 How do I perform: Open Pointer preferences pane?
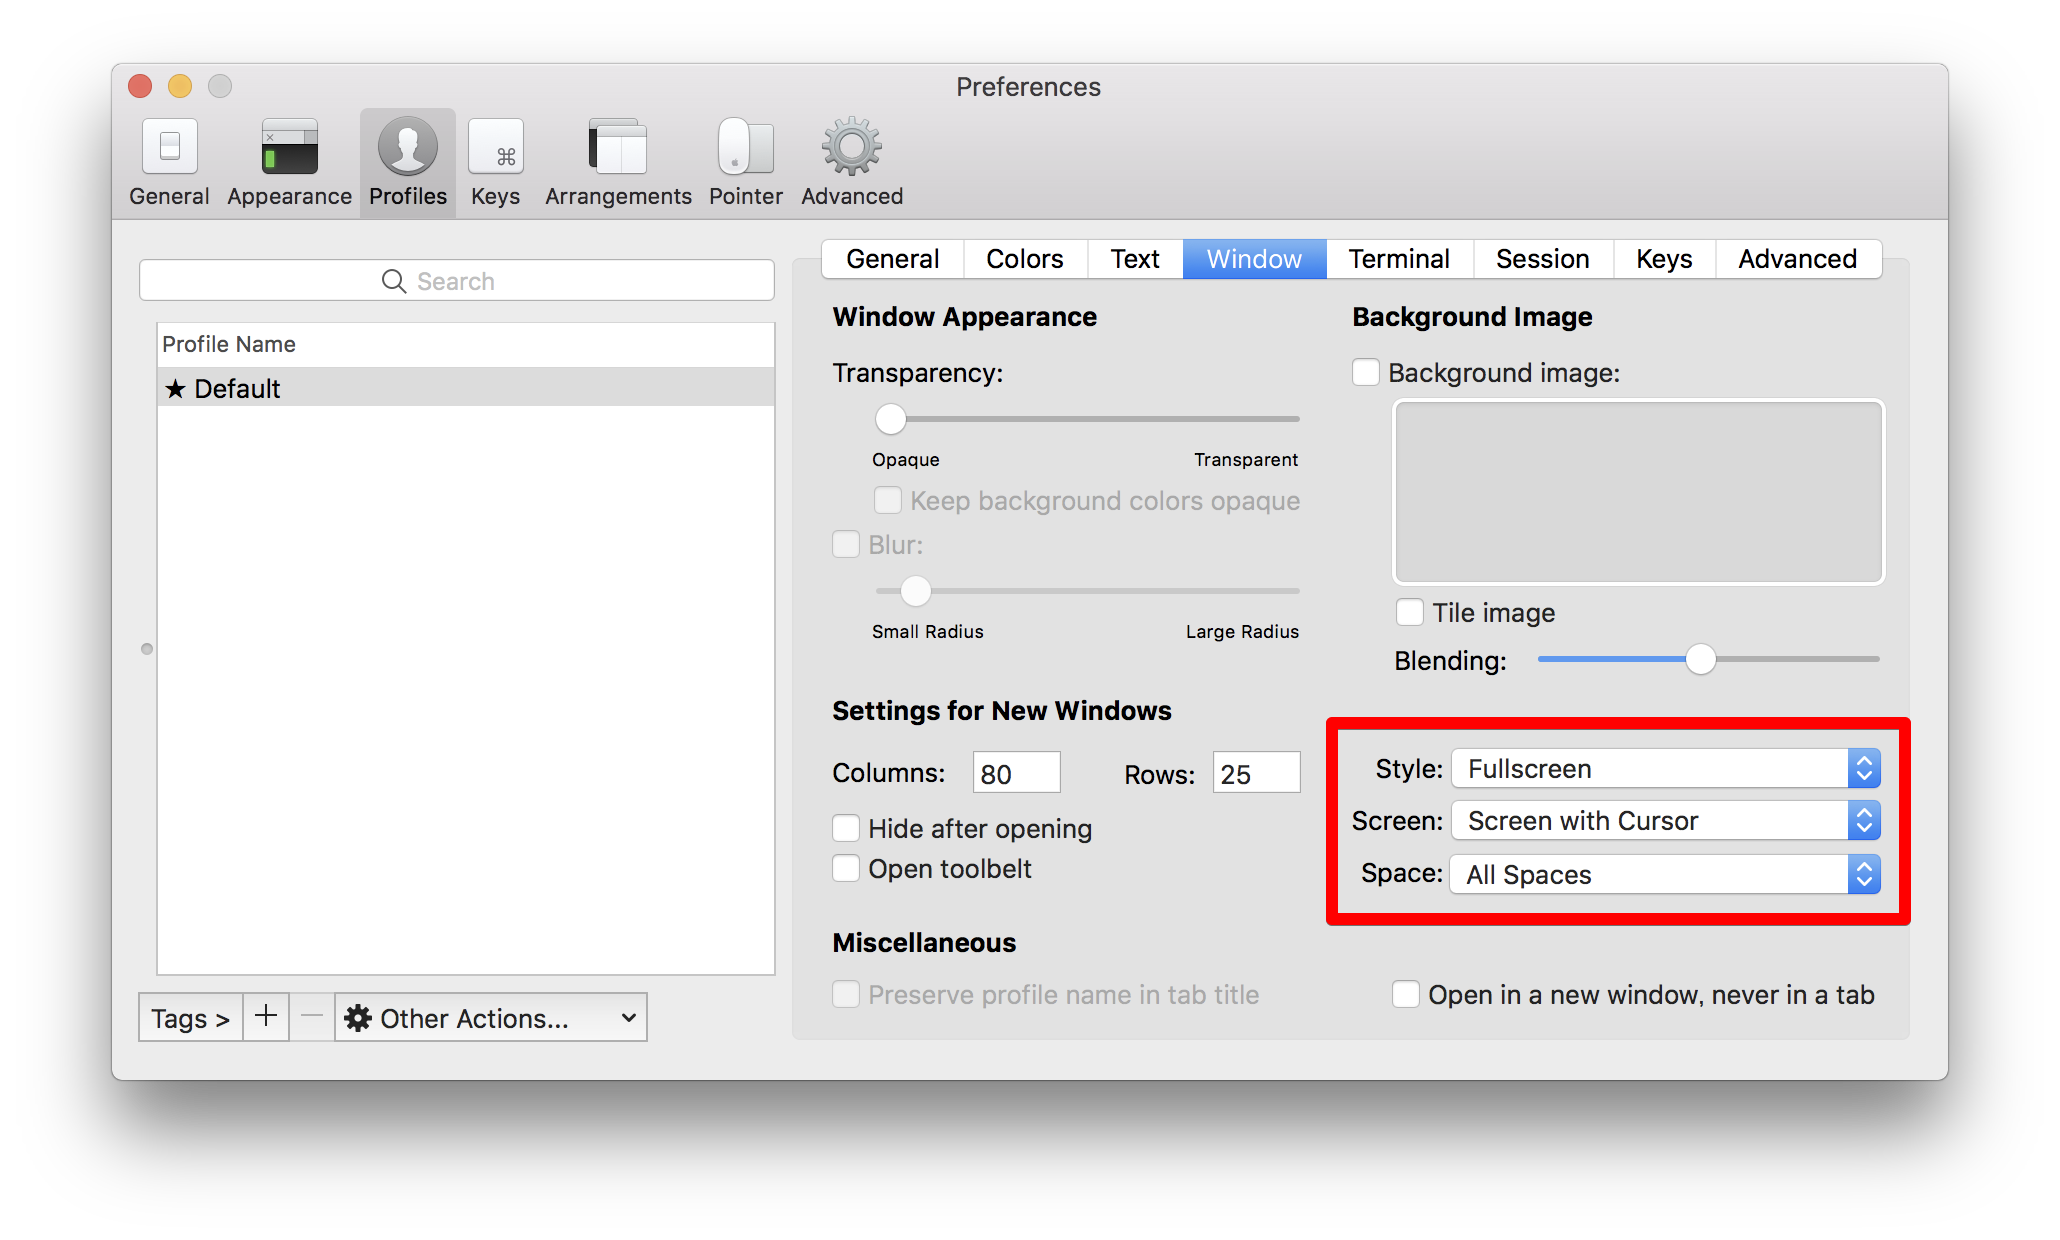745,163
